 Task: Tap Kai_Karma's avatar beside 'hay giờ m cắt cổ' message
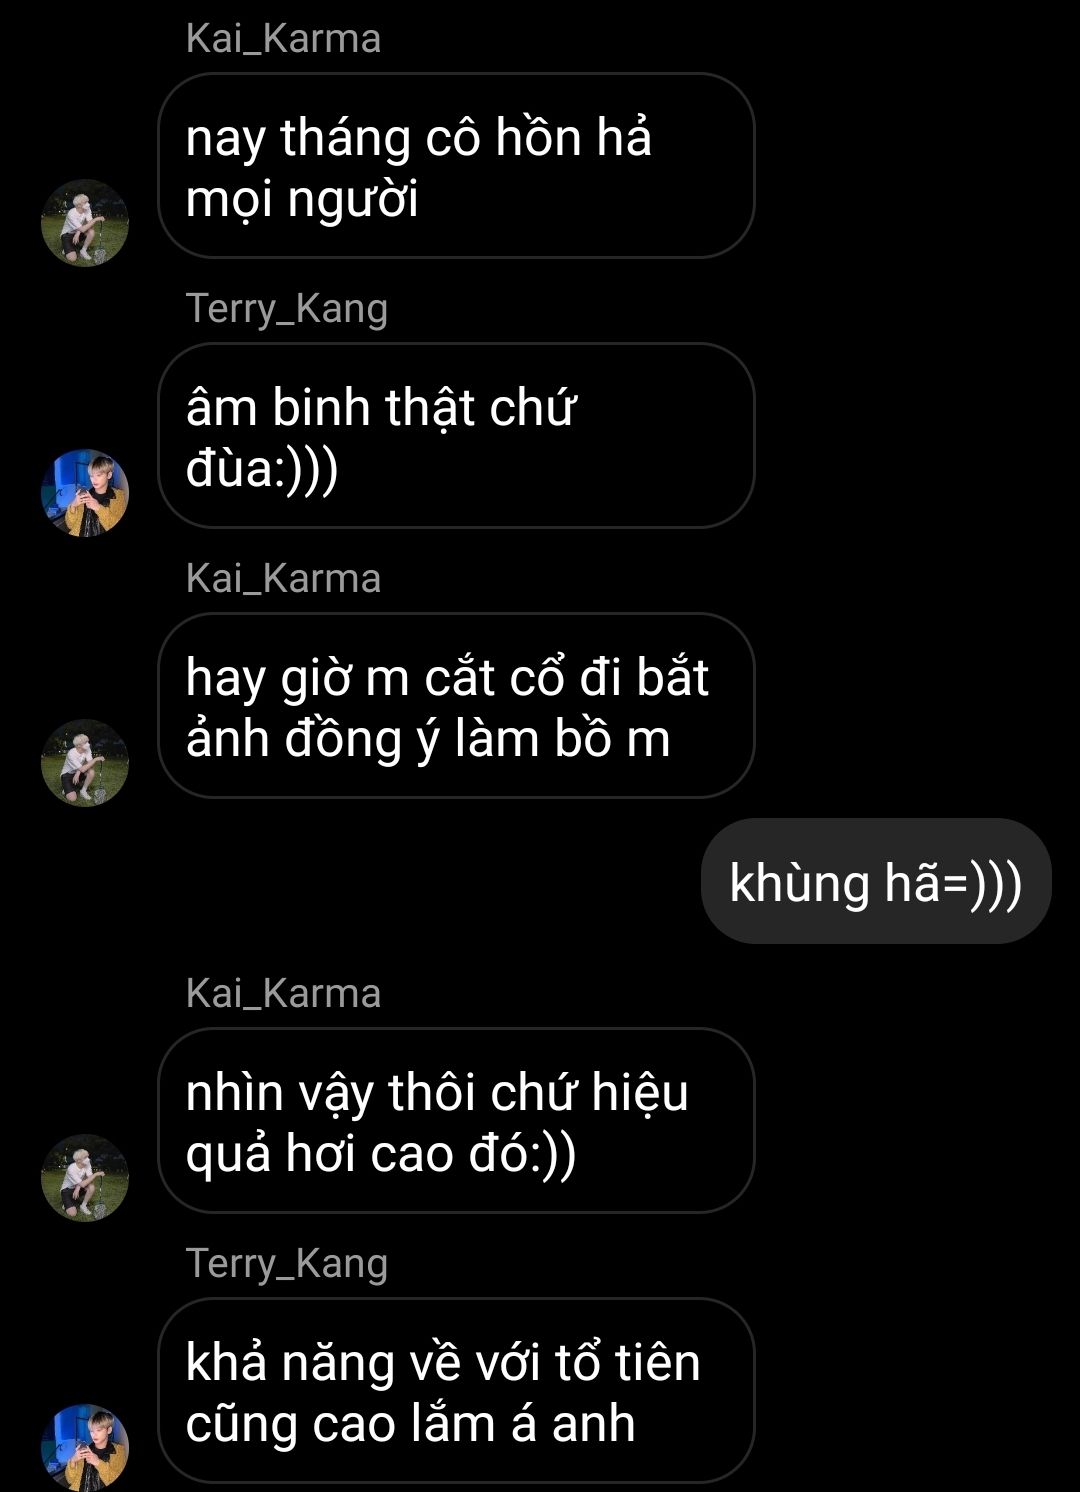[85, 763]
